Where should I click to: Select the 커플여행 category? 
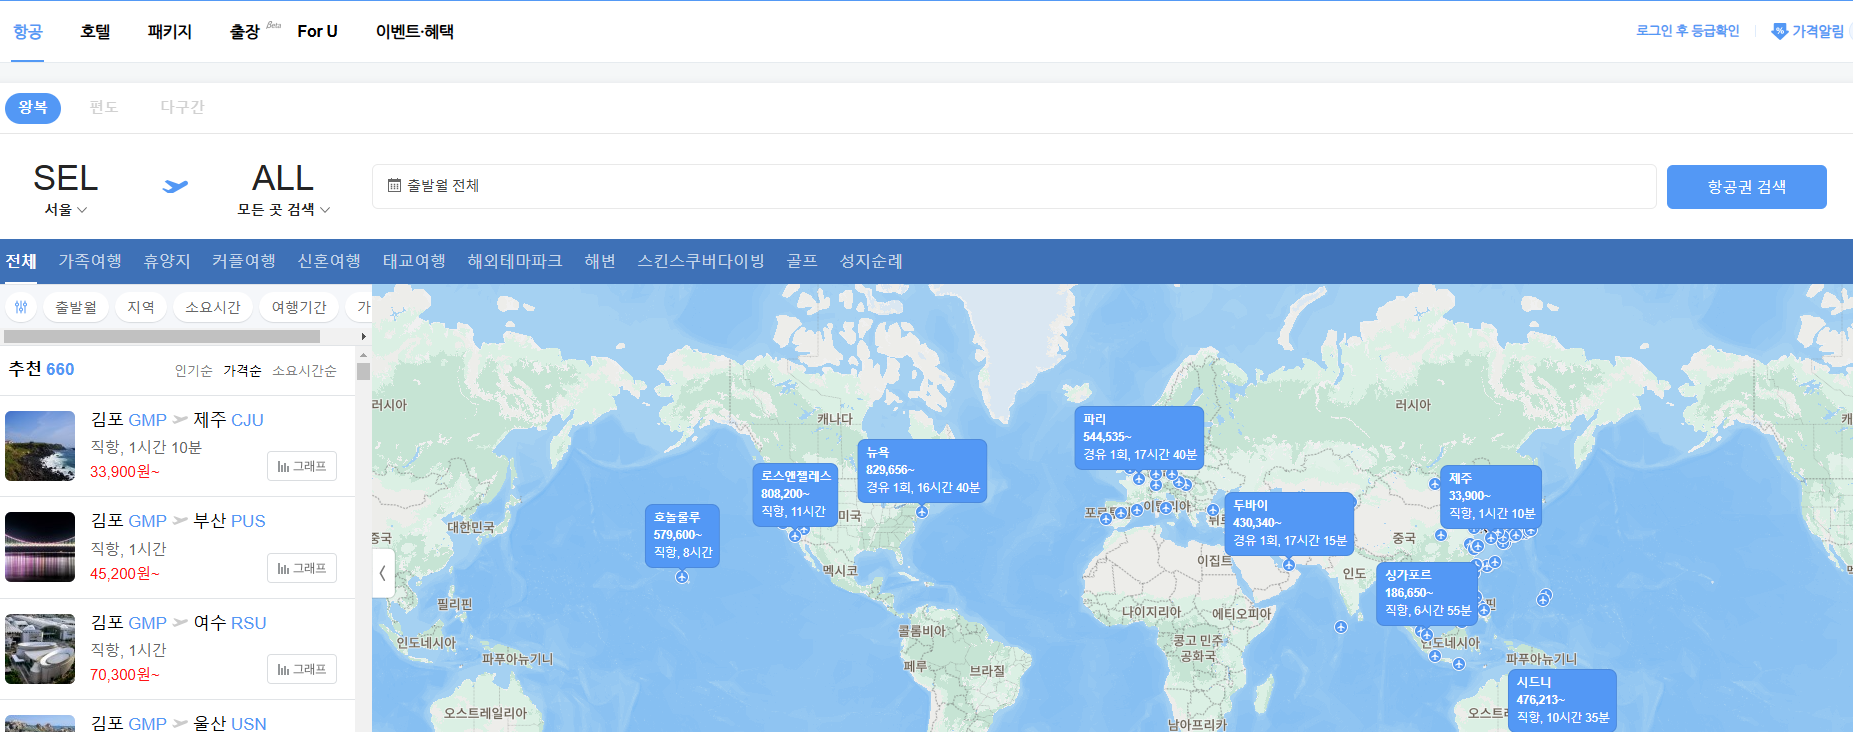pyautogui.click(x=244, y=262)
